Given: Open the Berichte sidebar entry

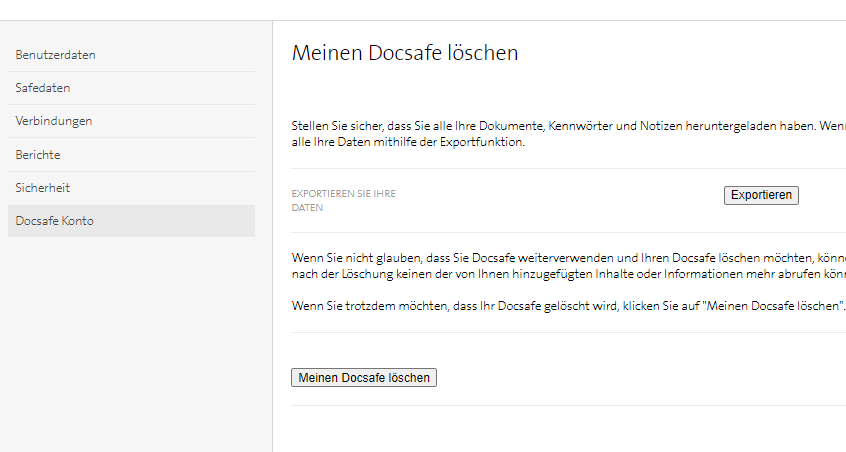Looking at the screenshot, I should click(x=38, y=155).
